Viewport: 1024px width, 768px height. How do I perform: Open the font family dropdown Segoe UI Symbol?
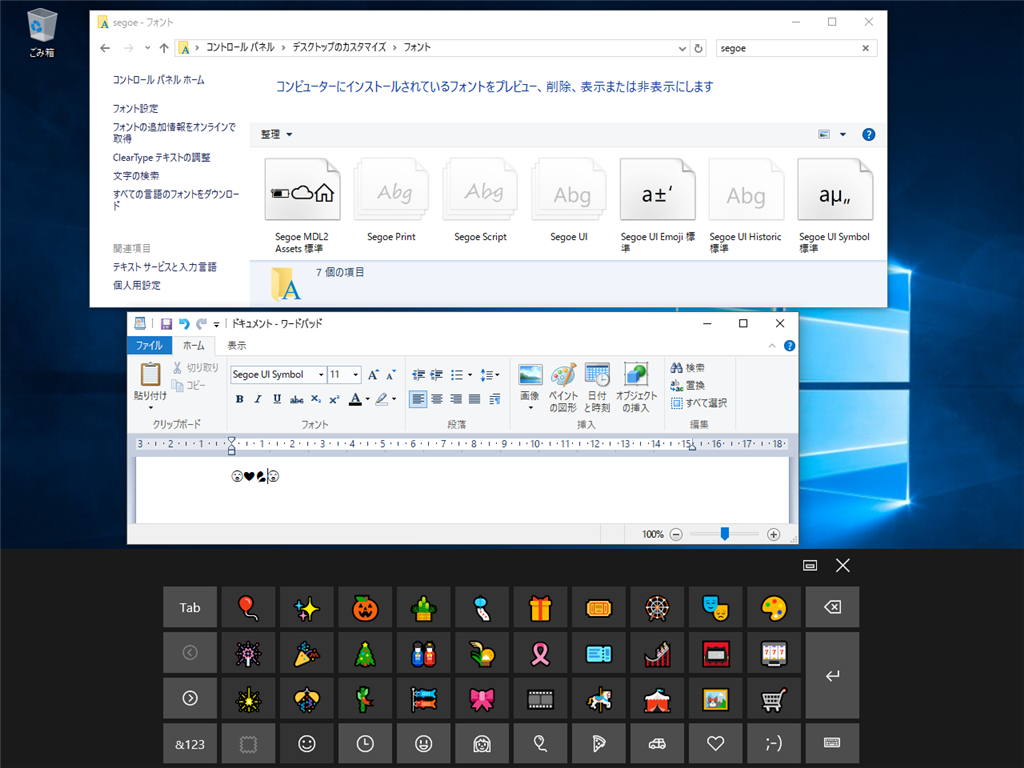321,374
